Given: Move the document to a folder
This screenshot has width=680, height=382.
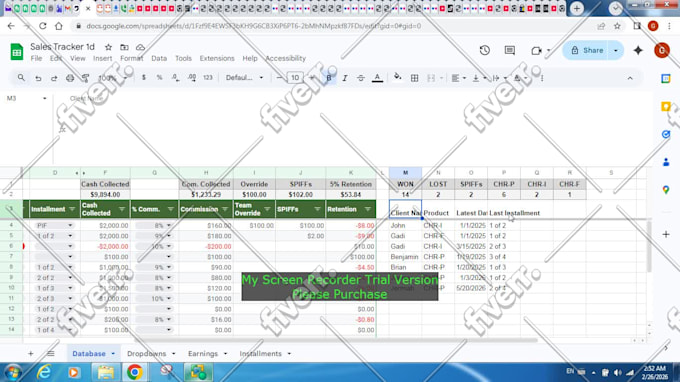Looking at the screenshot, I should click(x=124, y=47).
